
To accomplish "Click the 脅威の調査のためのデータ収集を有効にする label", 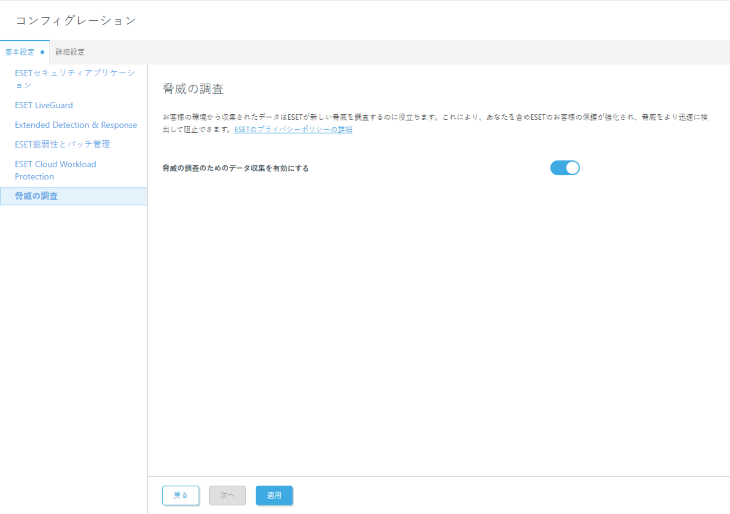I will pyautogui.click(x=236, y=168).
